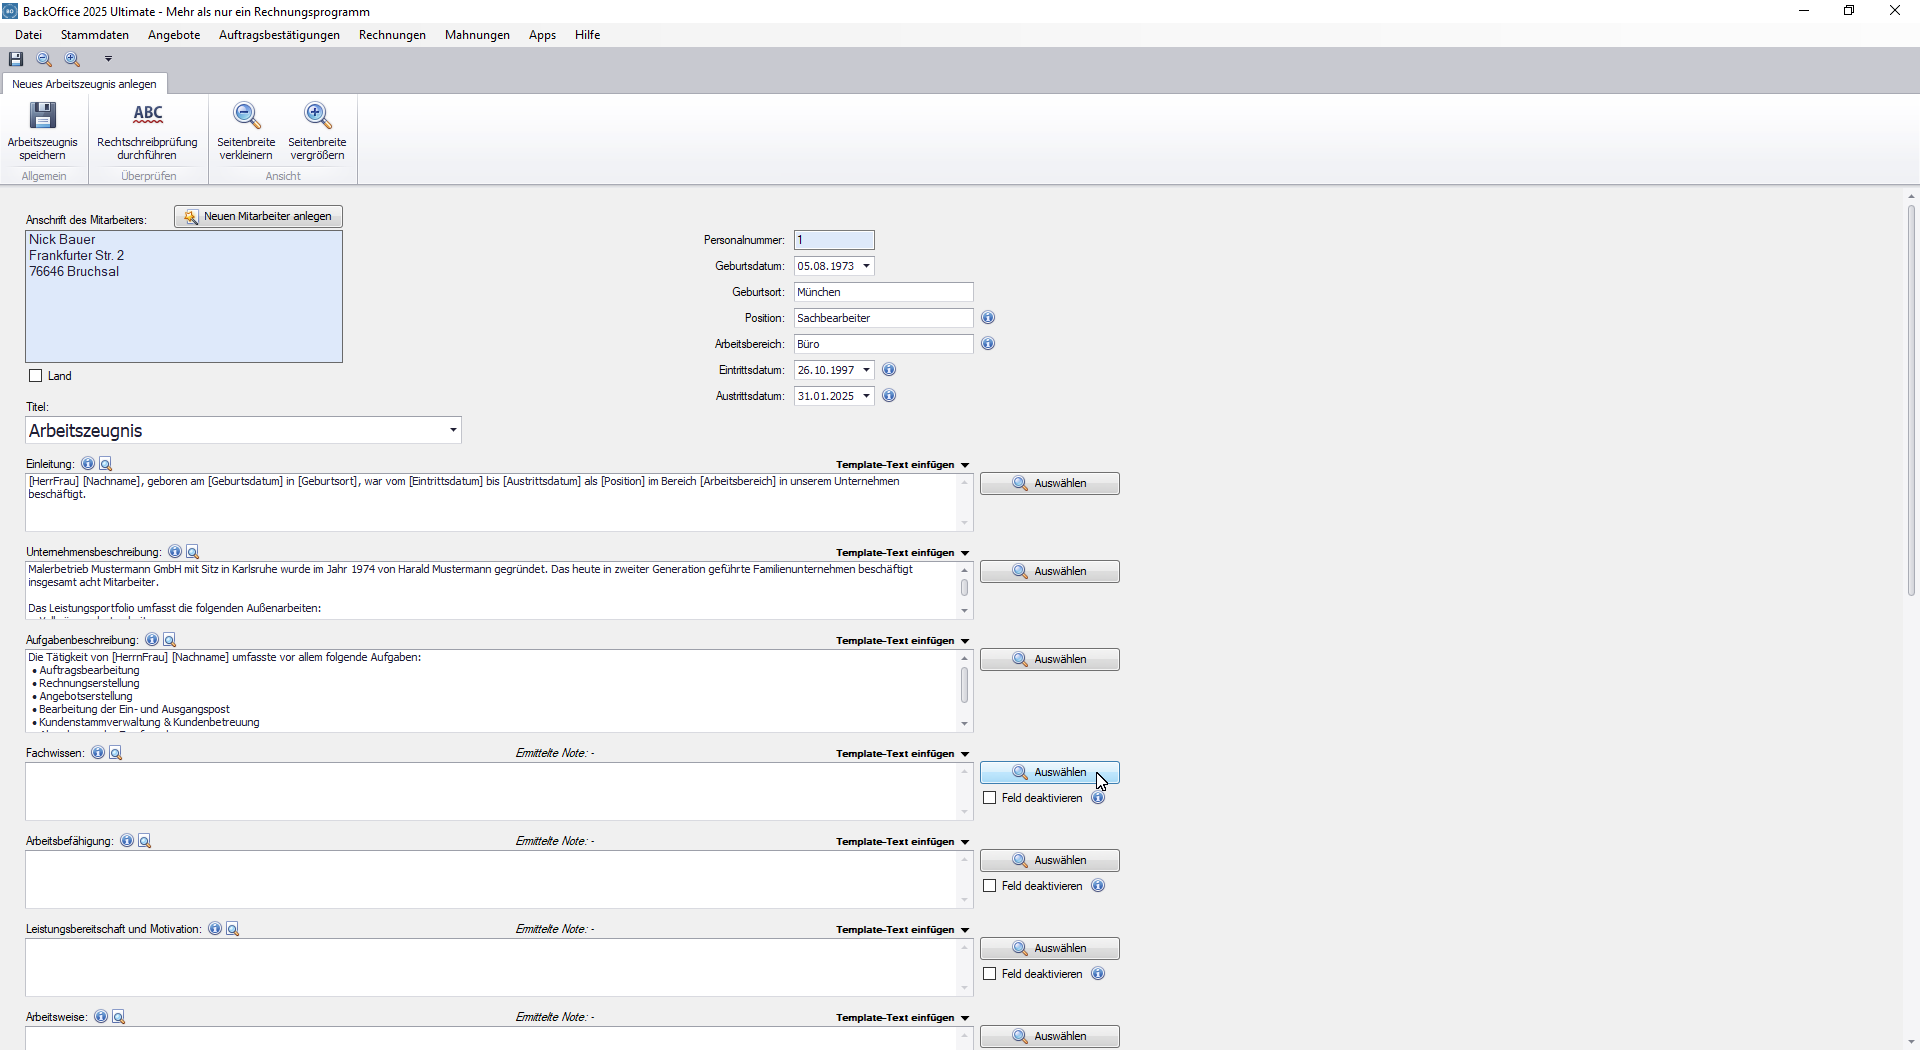
Task: Click the magnifier icon beside Fachwissen label
Action: coord(116,753)
